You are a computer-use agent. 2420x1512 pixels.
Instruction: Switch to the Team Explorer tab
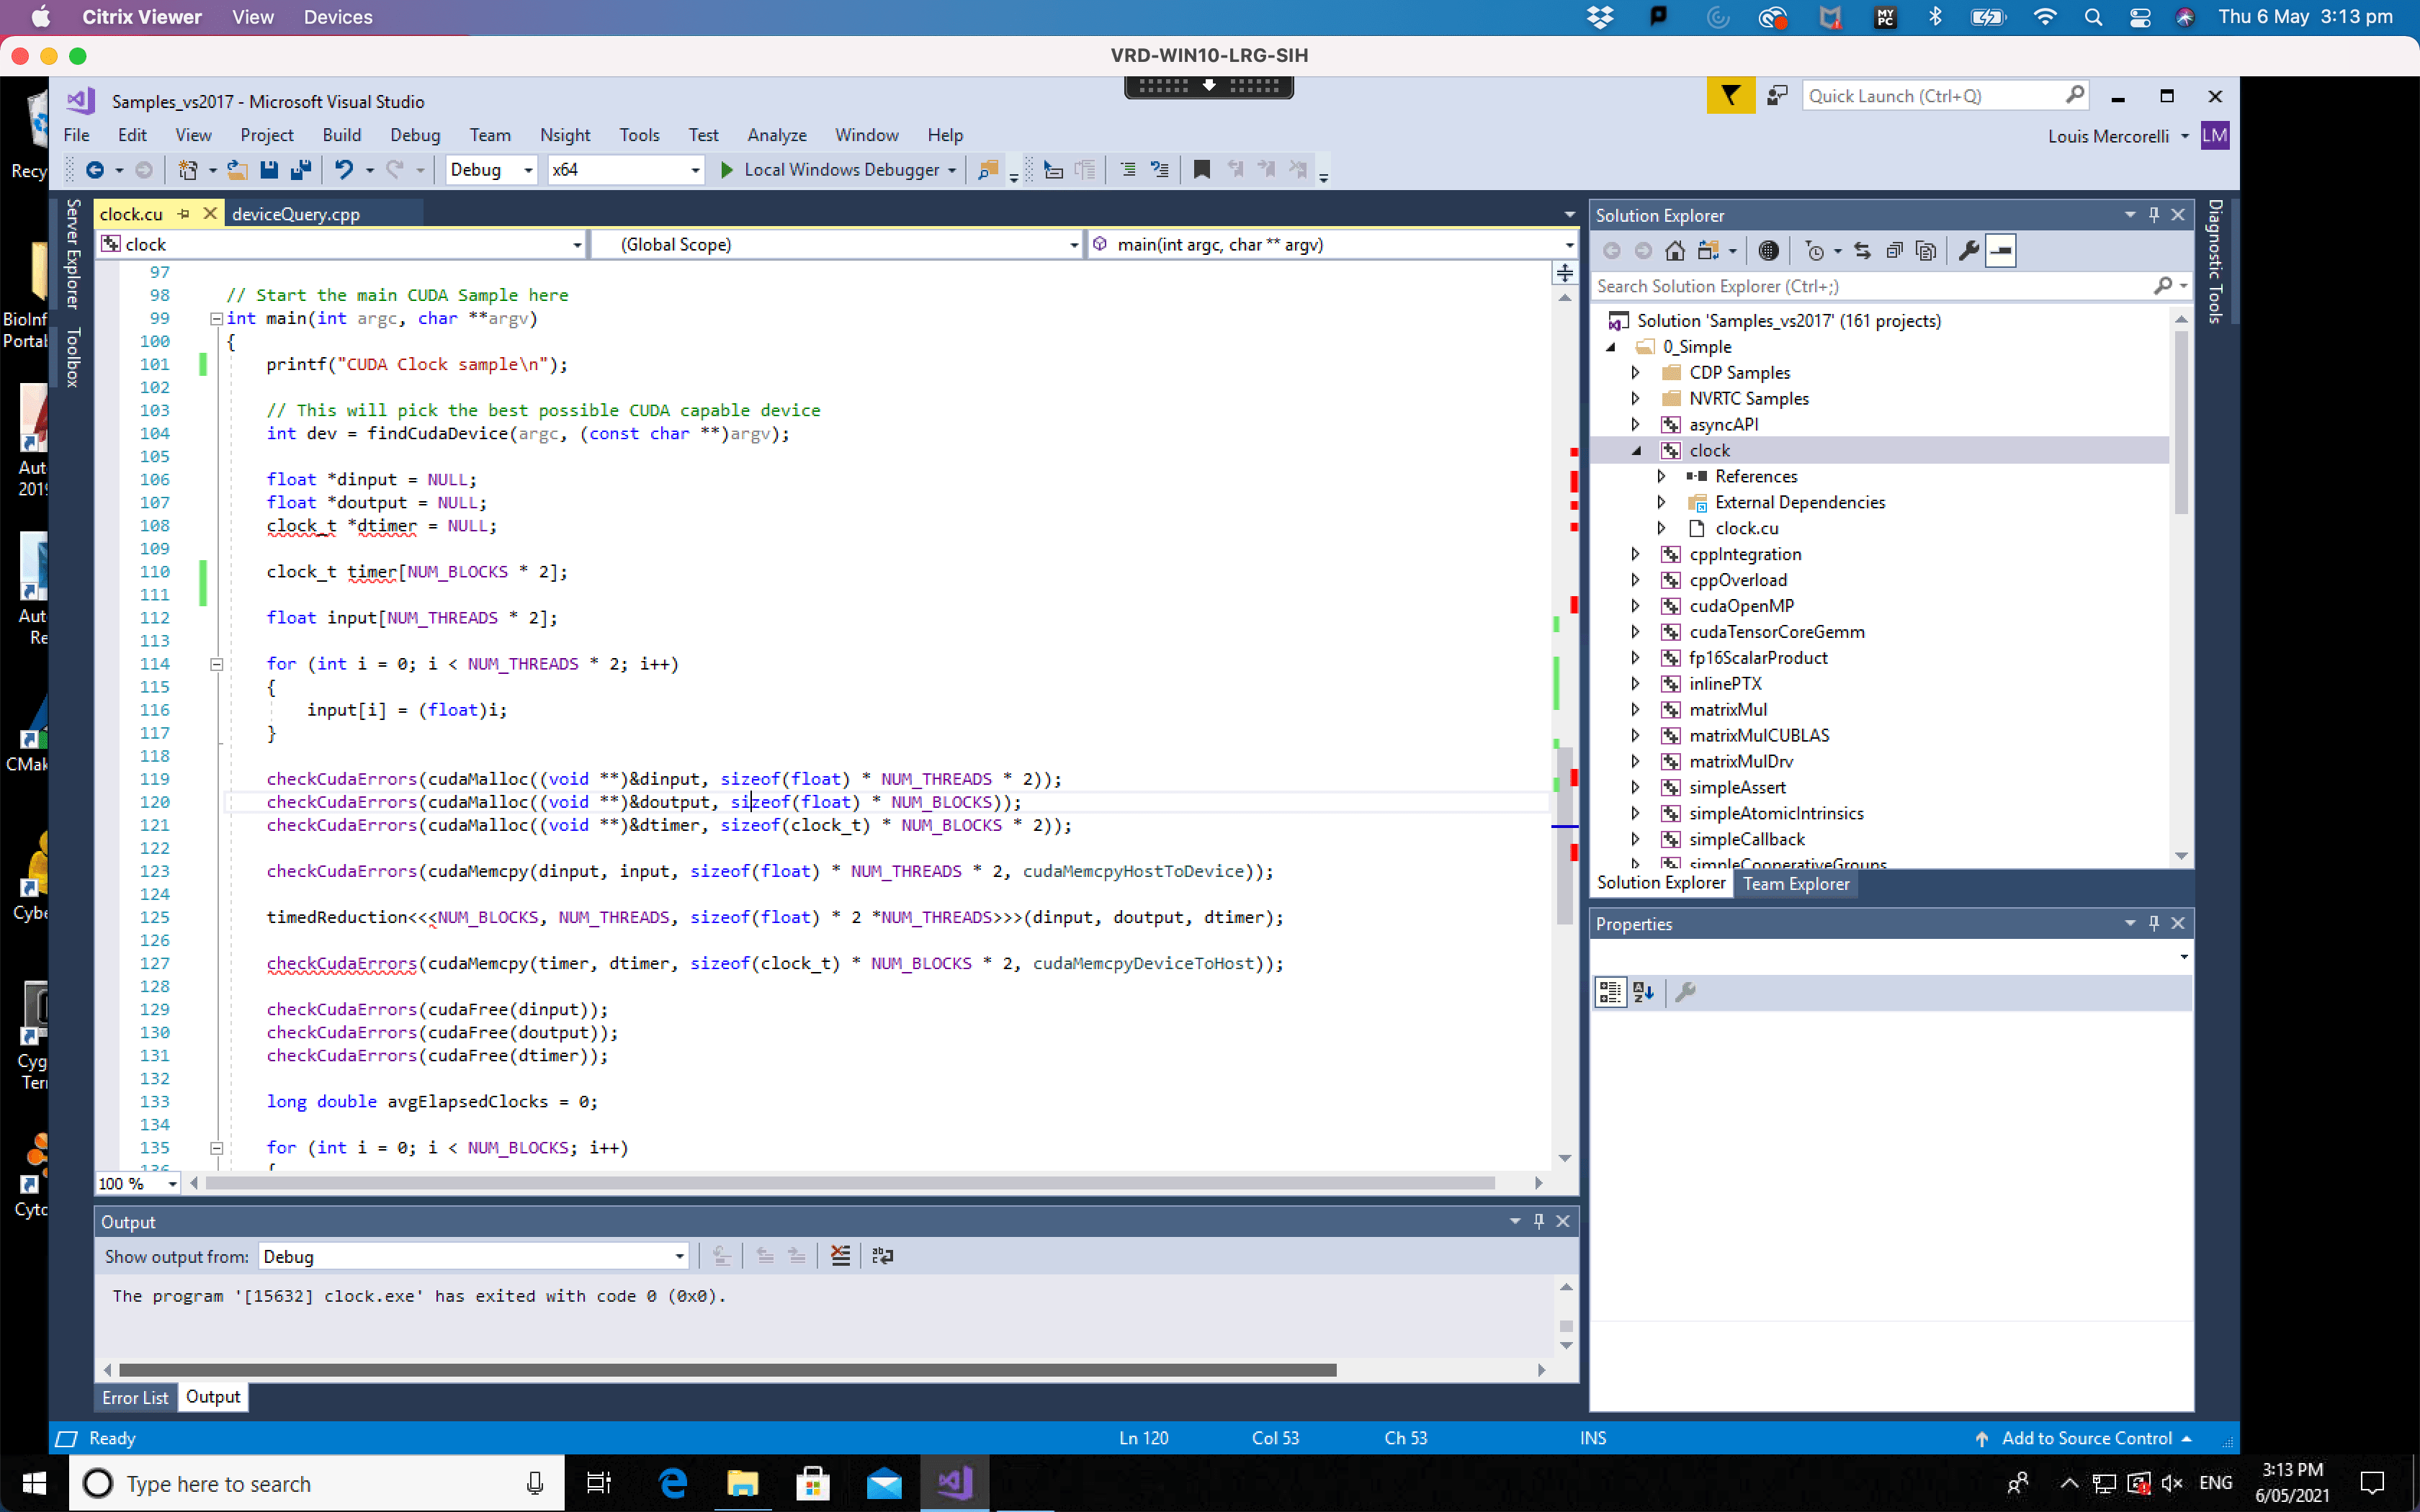pyautogui.click(x=1795, y=883)
